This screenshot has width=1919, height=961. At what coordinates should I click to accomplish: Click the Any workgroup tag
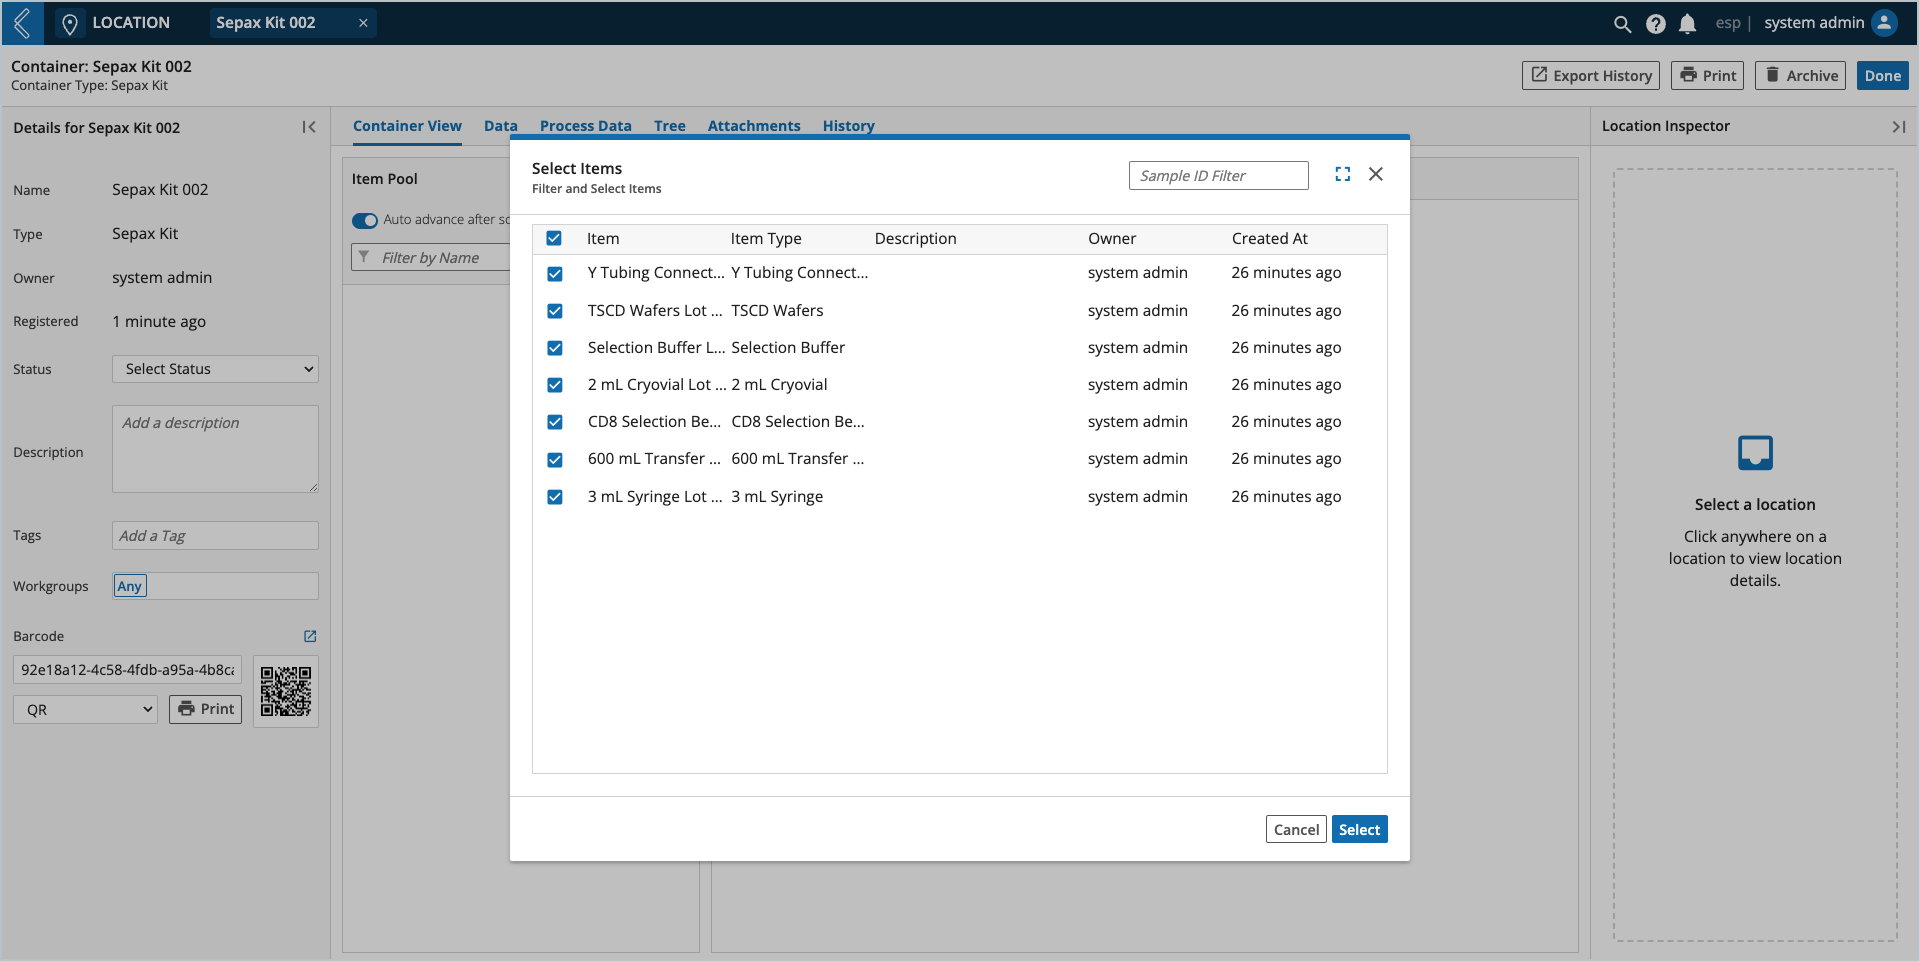coord(129,586)
